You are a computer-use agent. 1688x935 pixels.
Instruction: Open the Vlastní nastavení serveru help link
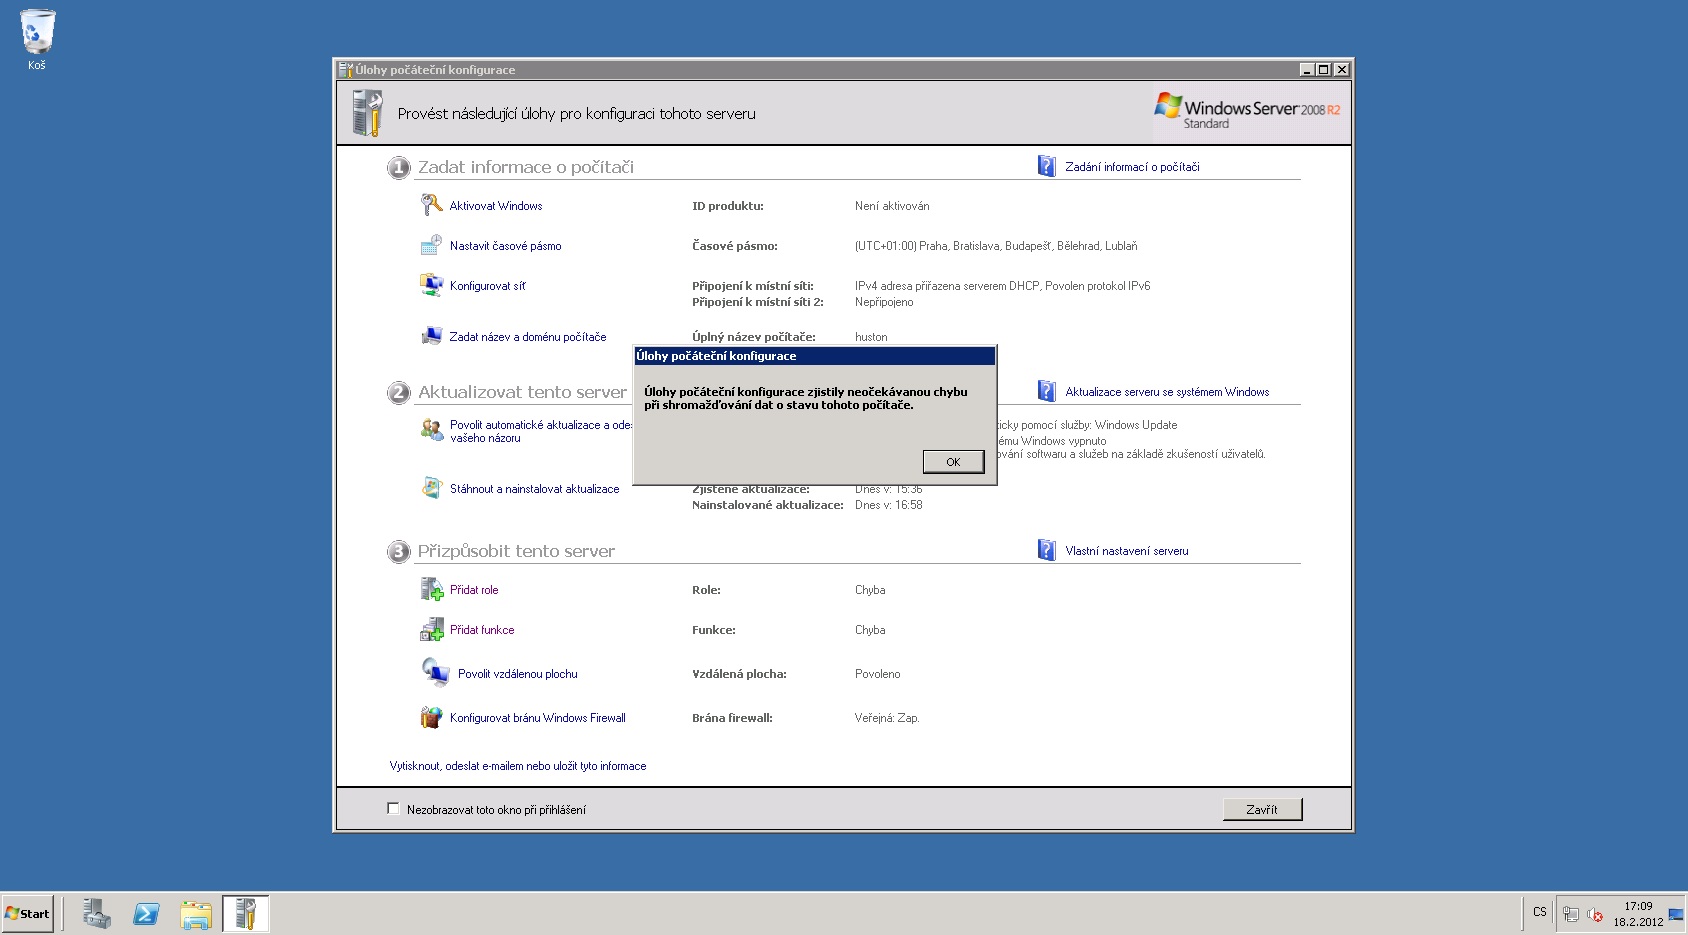point(1127,551)
